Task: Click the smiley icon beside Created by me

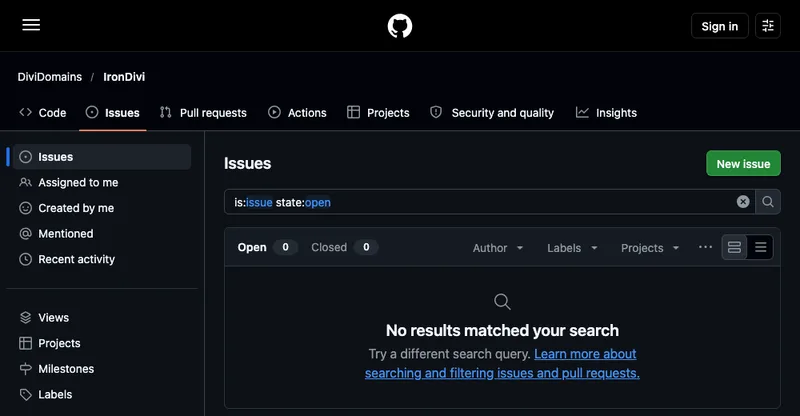Action: [26, 208]
